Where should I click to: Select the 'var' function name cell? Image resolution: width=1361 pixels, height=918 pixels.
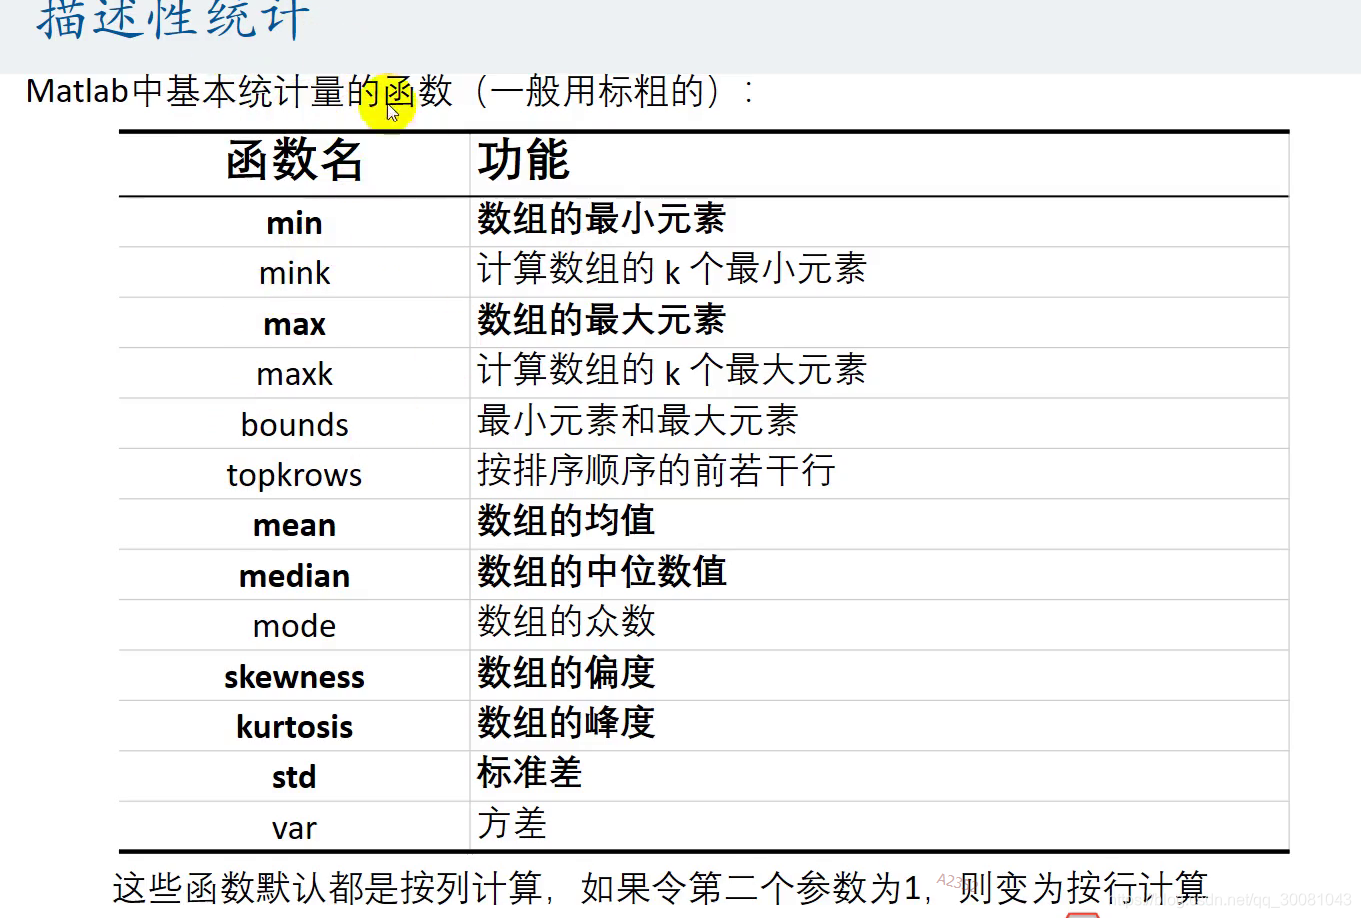tap(295, 828)
